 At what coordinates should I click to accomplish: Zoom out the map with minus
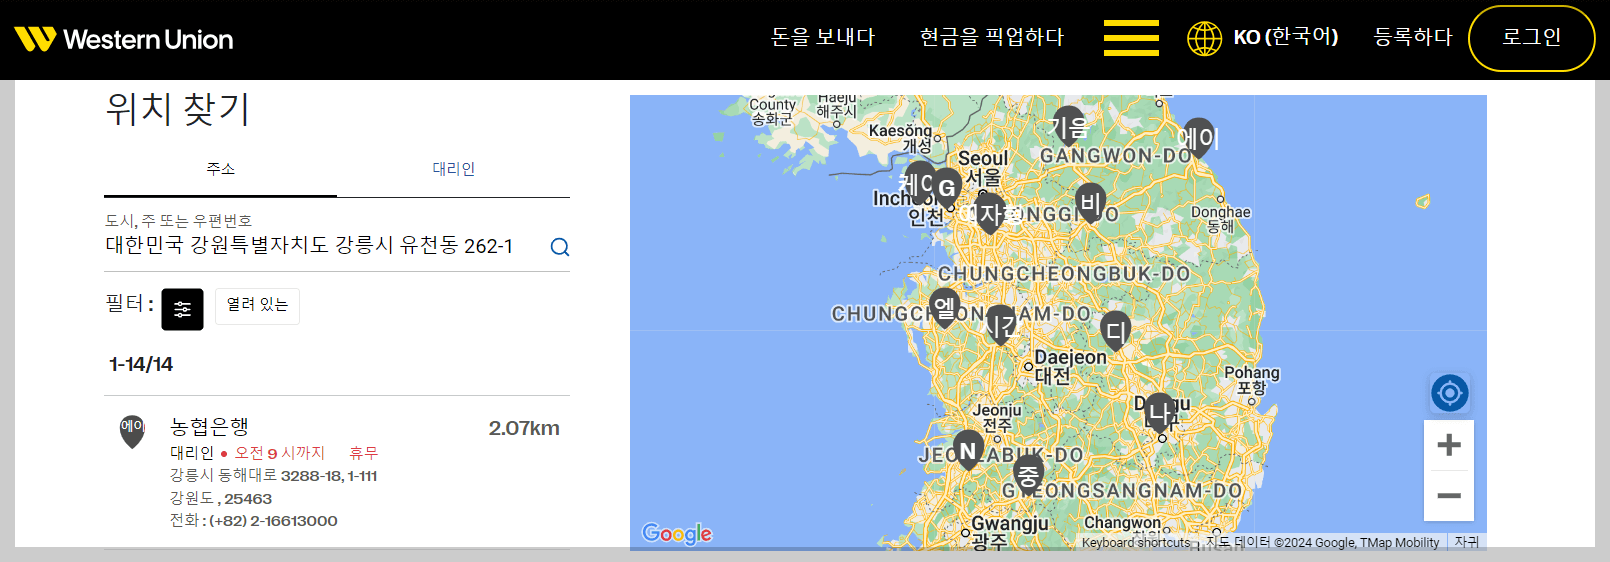pyautogui.click(x=1449, y=496)
